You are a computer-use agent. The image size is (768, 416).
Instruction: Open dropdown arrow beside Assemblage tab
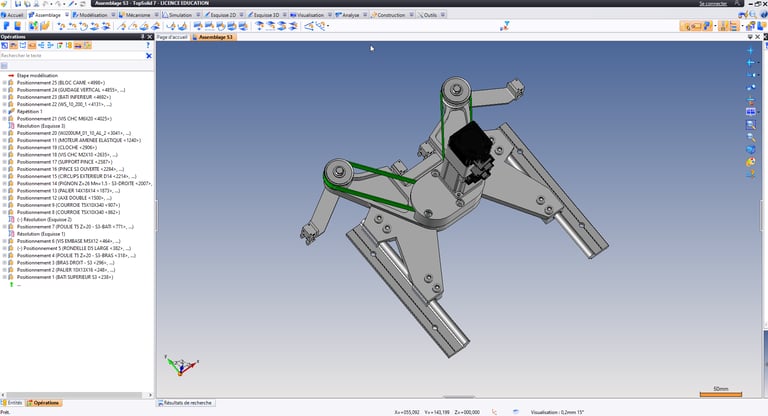click(x=67, y=15)
